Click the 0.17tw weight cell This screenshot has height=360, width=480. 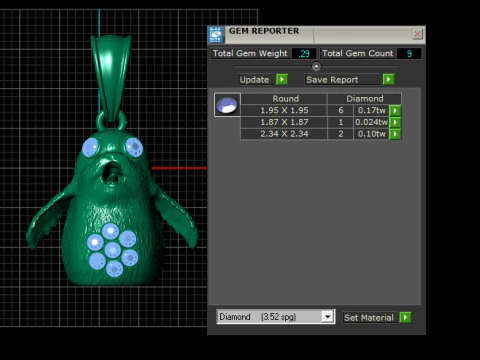coord(371,110)
